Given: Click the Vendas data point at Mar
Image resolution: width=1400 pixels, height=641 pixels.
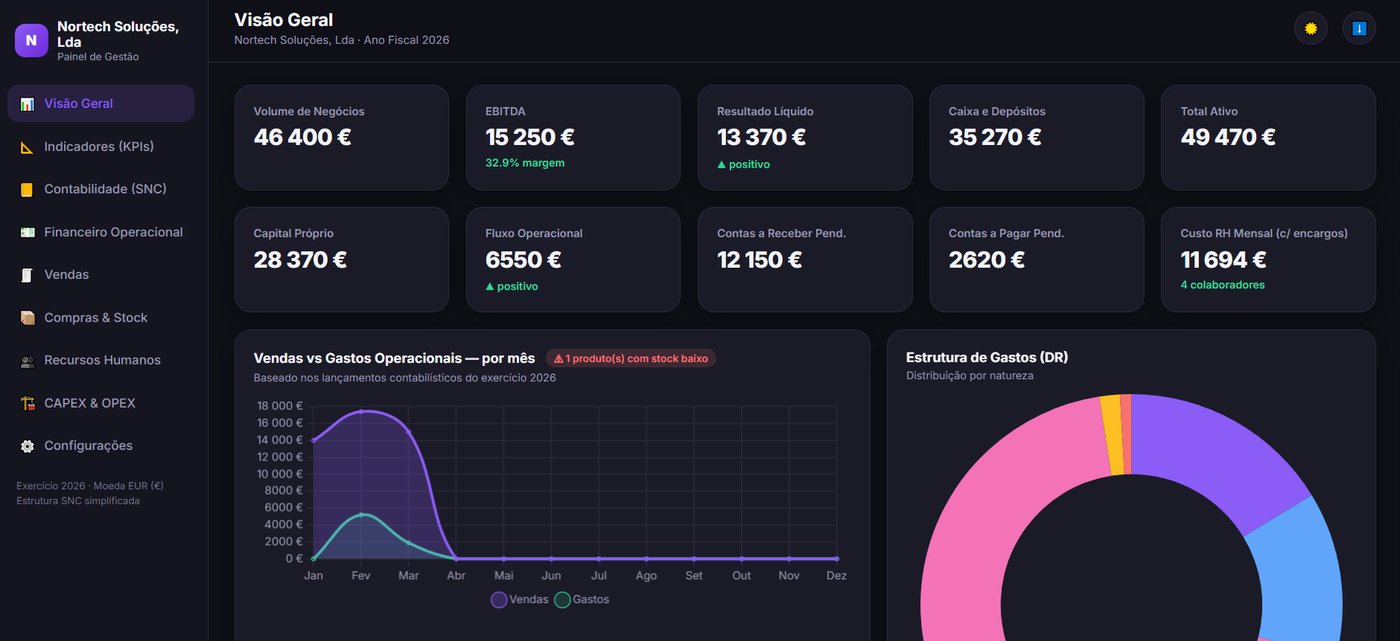Looking at the screenshot, I should (408, 432).
